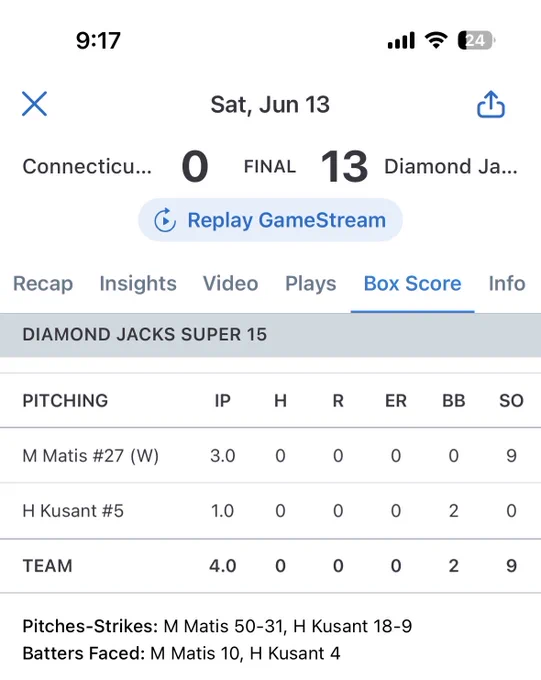Screen dimensions: 541x680
Task: Open the Info tab
Action: coord(507,284)
